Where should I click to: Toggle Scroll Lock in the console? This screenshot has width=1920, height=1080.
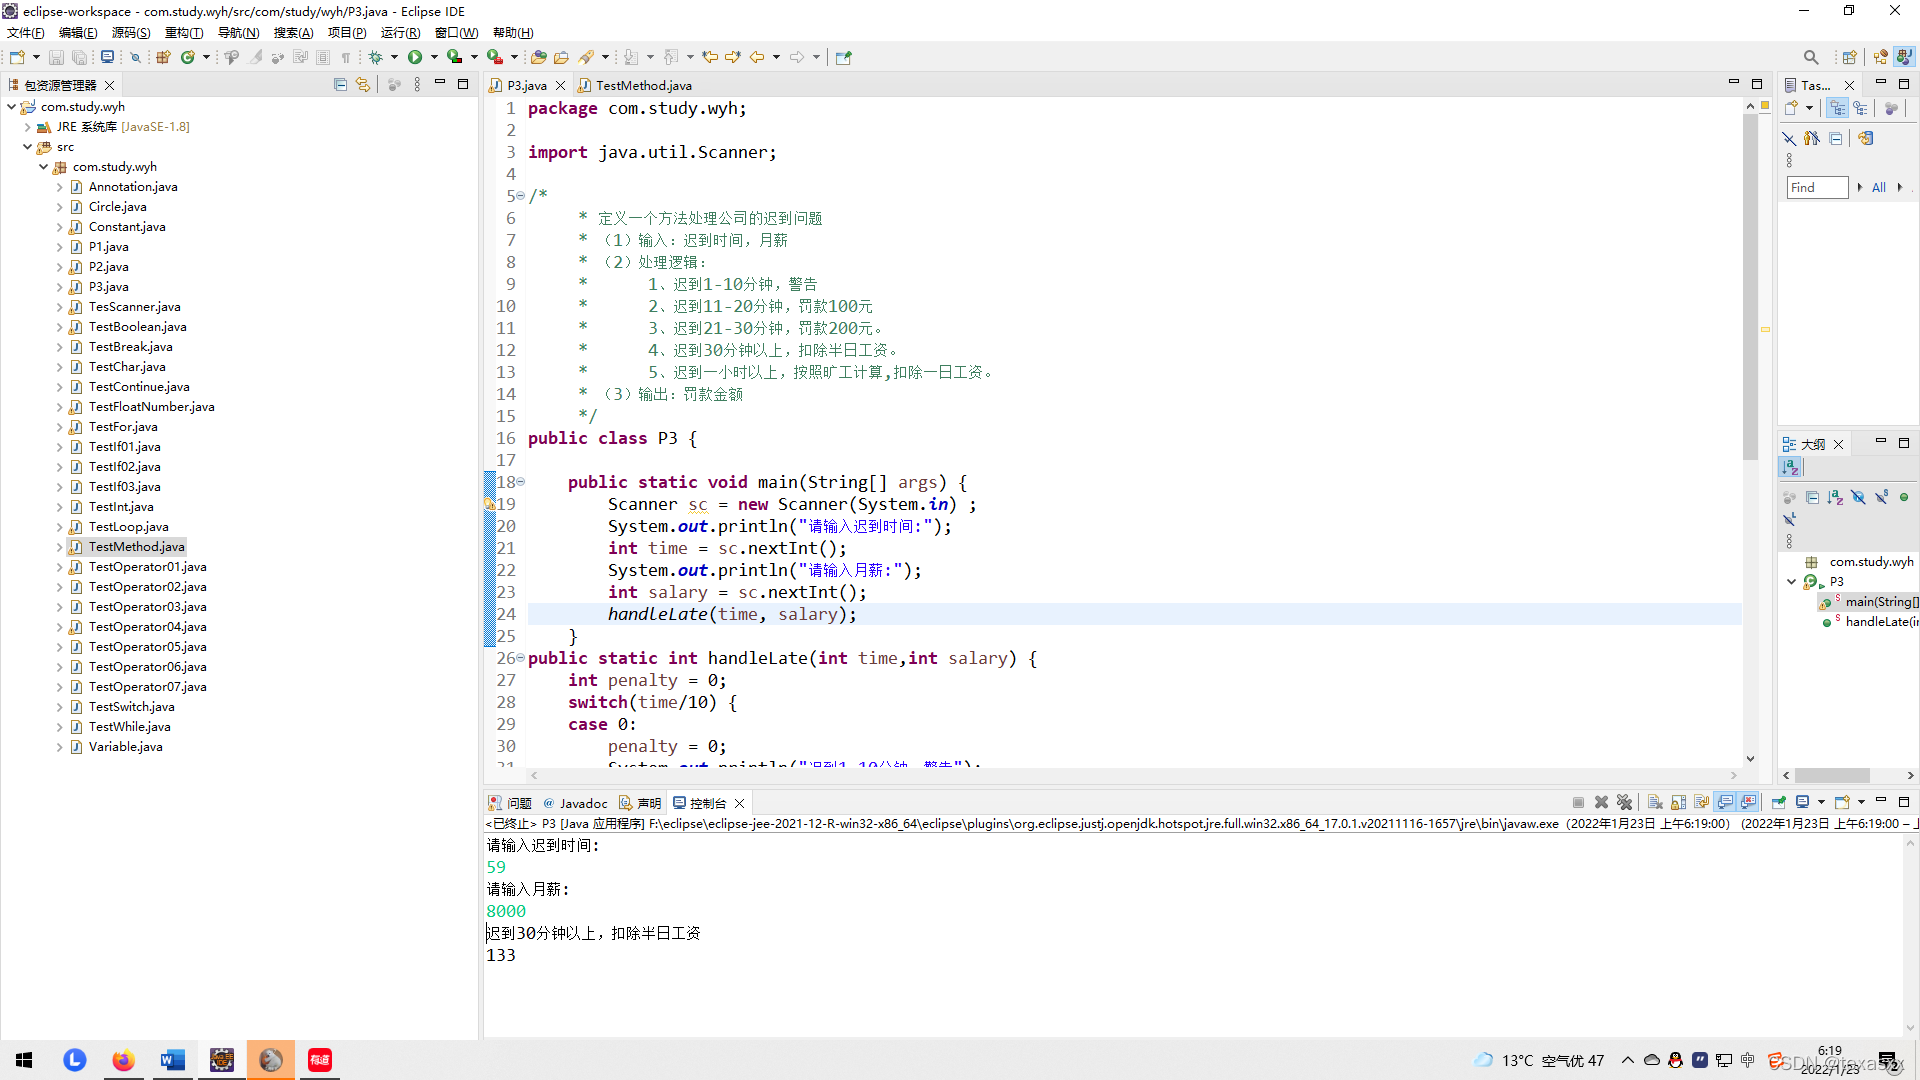tap(1679, 803)
